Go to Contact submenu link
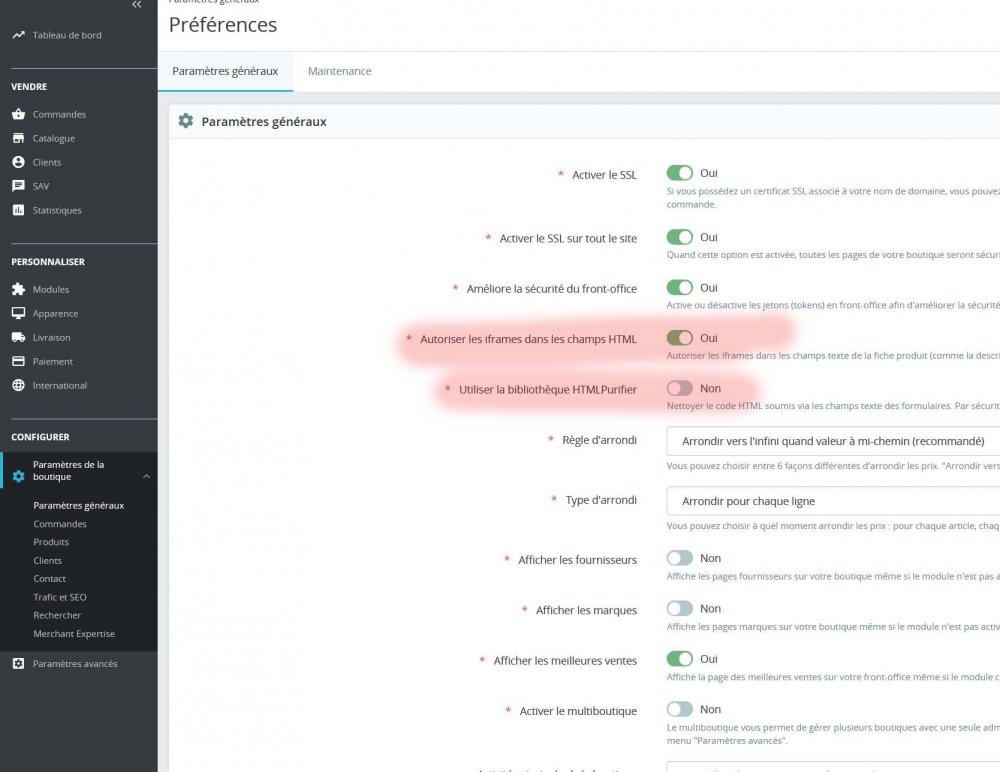 [50, 579]
